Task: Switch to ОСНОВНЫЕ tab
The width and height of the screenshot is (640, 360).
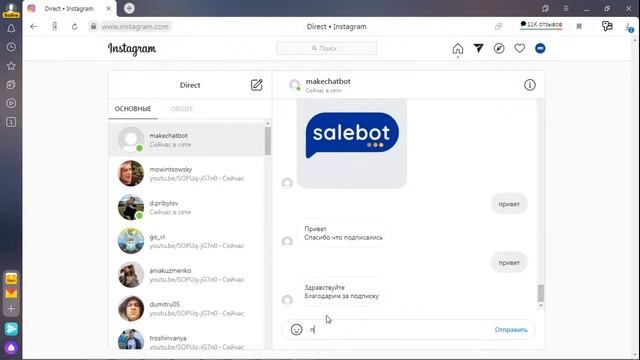Action: pyautogui.click(x=133, y=109)
